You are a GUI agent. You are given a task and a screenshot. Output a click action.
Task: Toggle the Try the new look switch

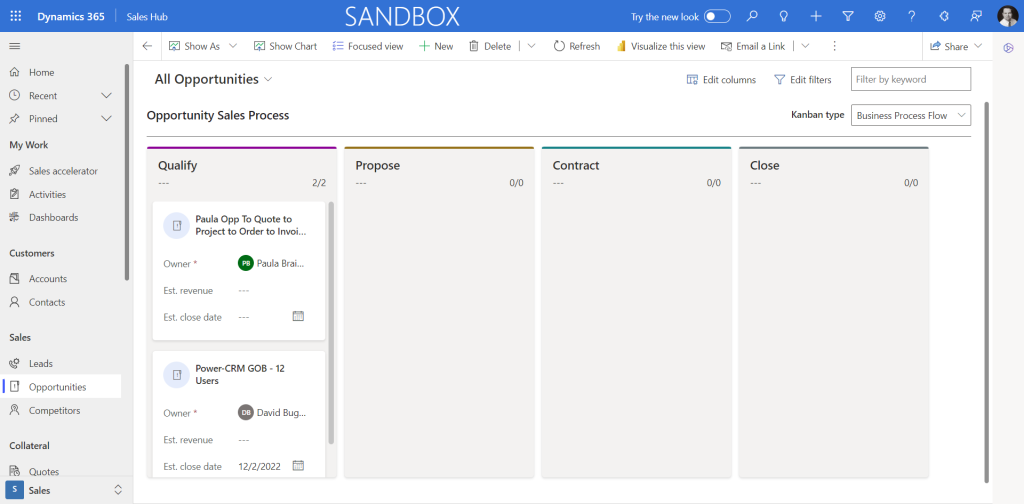[717, 16]
